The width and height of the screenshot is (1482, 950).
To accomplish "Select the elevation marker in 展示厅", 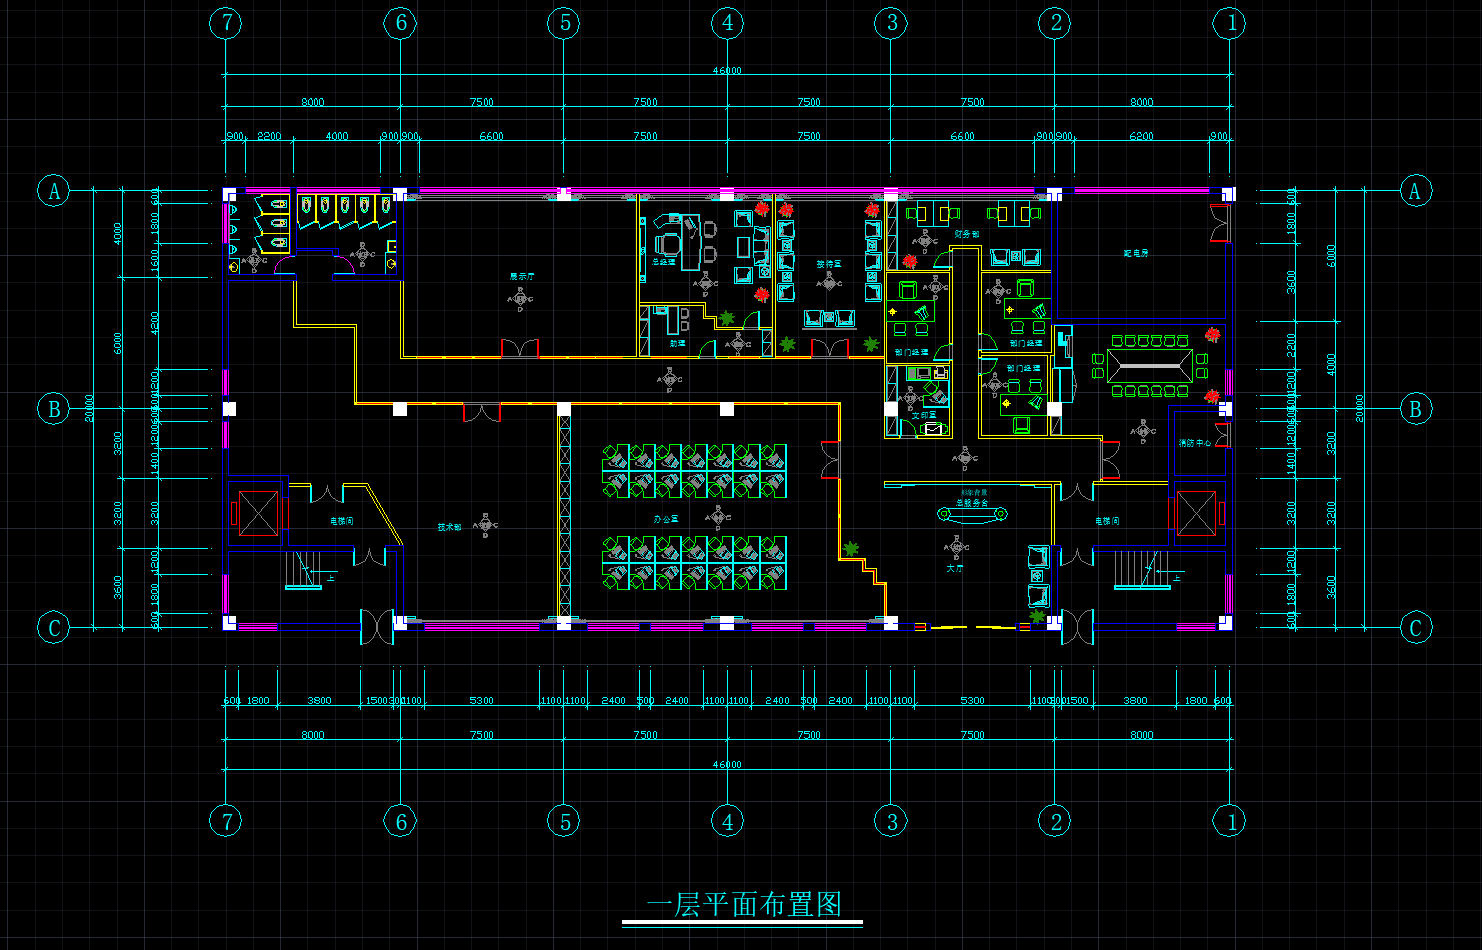I will tap(520, 298).
